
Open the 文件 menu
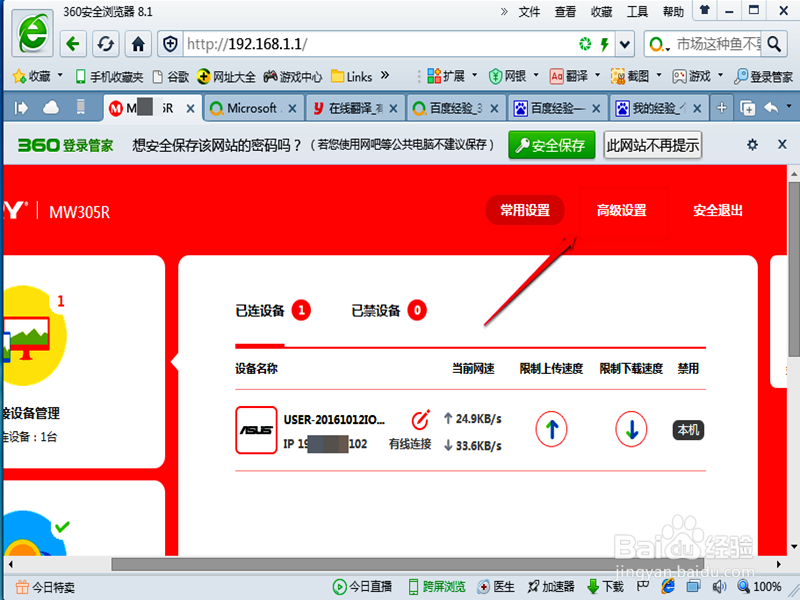pos(529,12)
